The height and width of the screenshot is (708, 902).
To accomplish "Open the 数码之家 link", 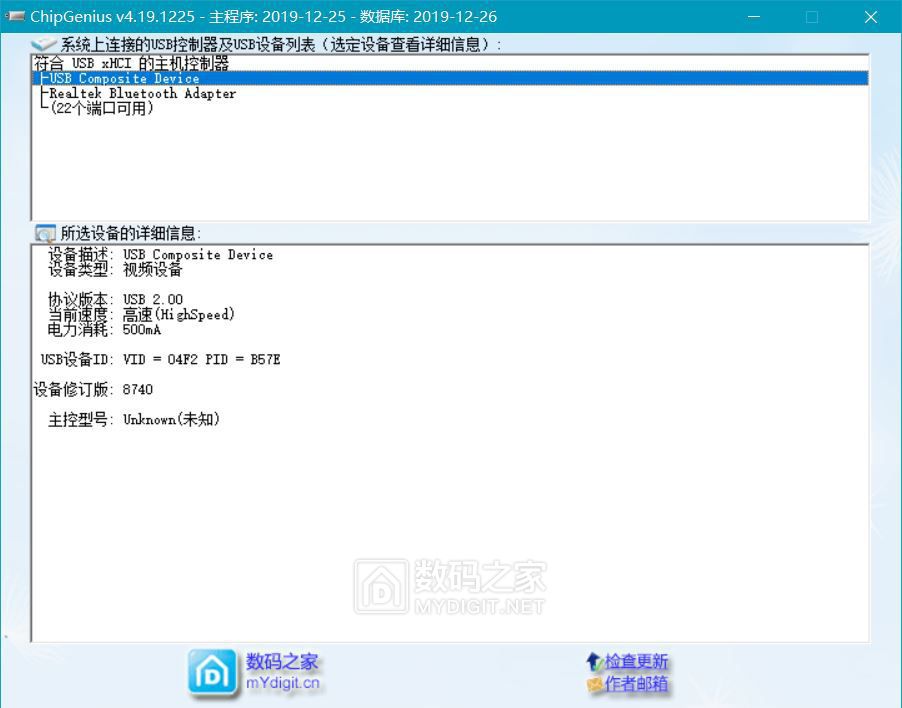I will [x=282, y=661].
